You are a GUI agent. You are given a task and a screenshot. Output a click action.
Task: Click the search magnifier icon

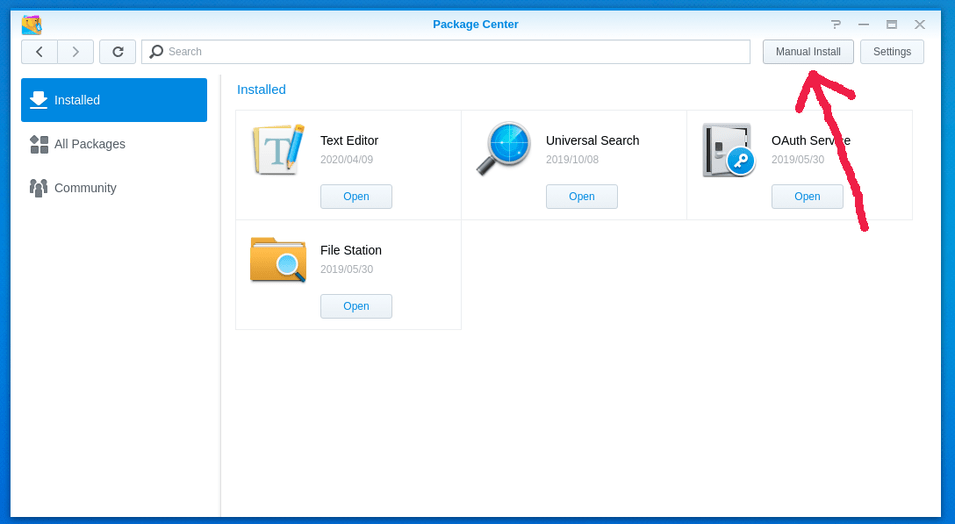(x=157, y=51)
